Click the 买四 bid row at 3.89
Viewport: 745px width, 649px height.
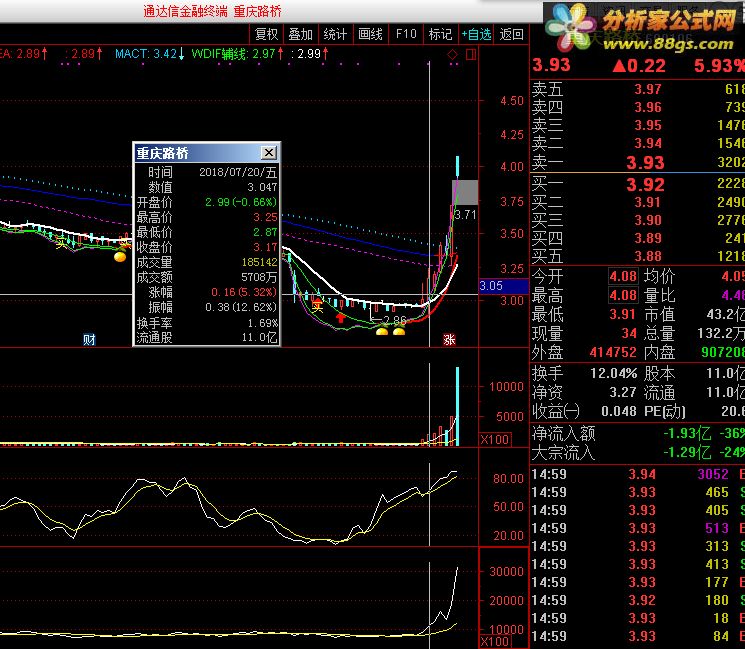coord(638,239)
